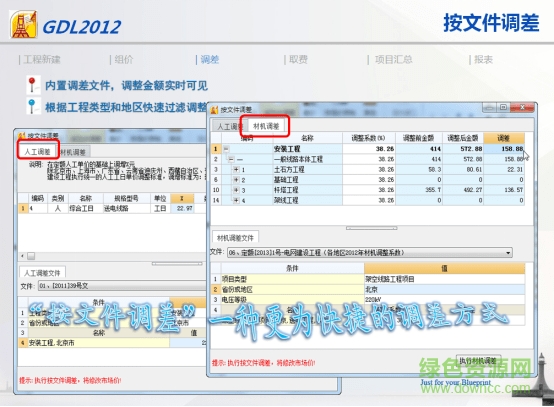Click the 调整系数(%) column header
This screenshot has width=554, height=407.
(x=369, y=138)
